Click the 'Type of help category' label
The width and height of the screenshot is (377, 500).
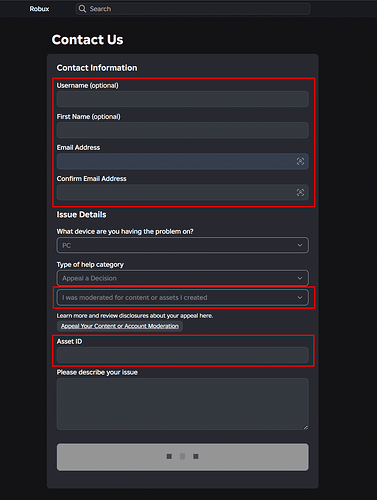[90, 264]
